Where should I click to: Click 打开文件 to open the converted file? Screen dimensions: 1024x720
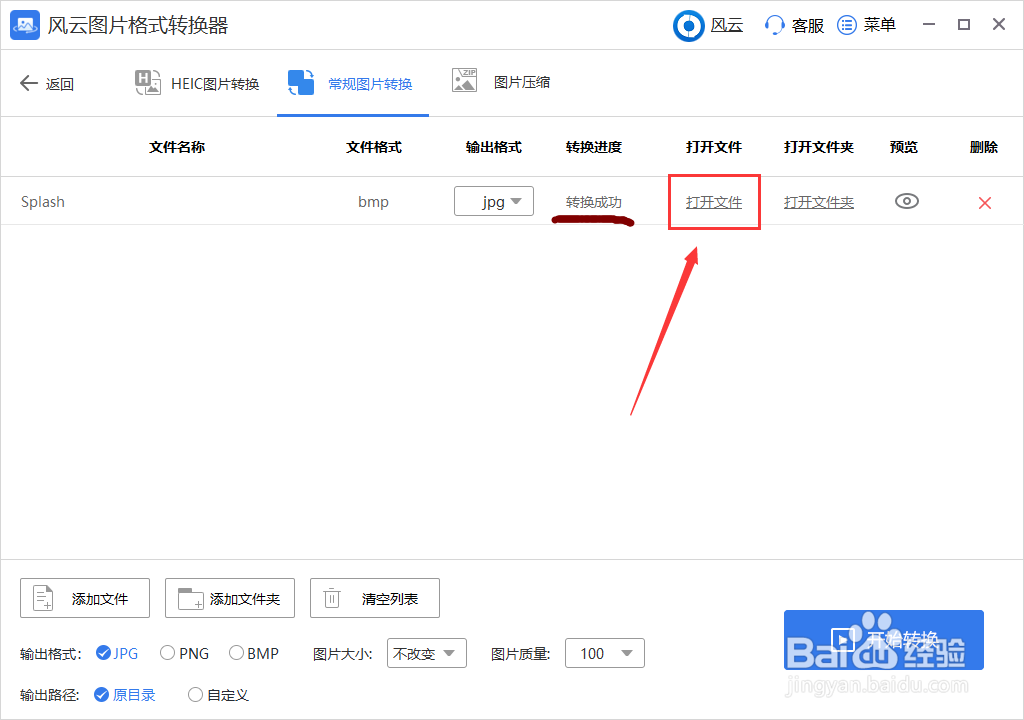pos(714,201)
